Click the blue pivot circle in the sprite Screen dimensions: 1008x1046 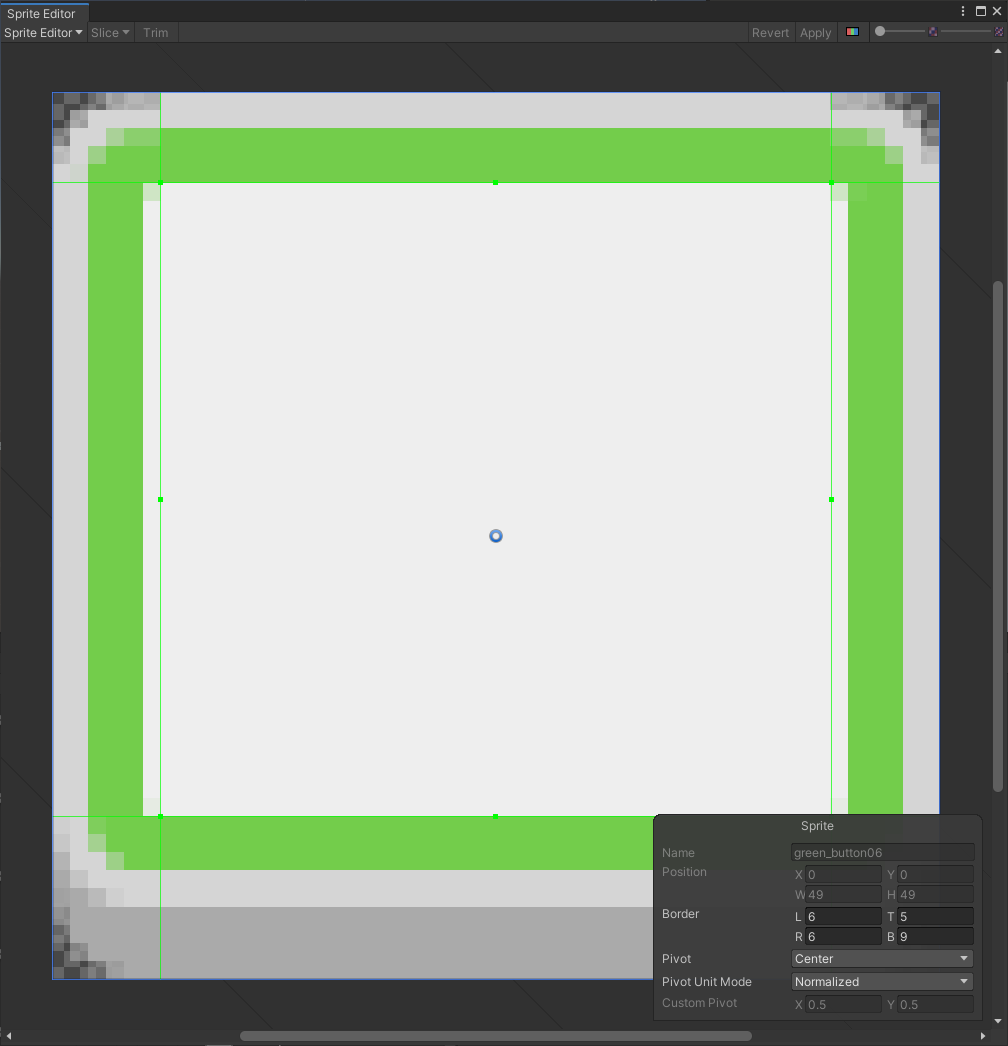tap(496, 536)
